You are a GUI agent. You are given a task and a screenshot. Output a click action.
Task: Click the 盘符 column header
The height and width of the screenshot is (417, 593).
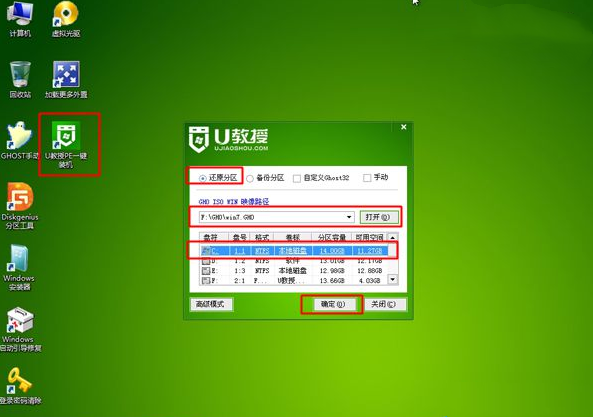pyautogui.click(x=214, y=237)
